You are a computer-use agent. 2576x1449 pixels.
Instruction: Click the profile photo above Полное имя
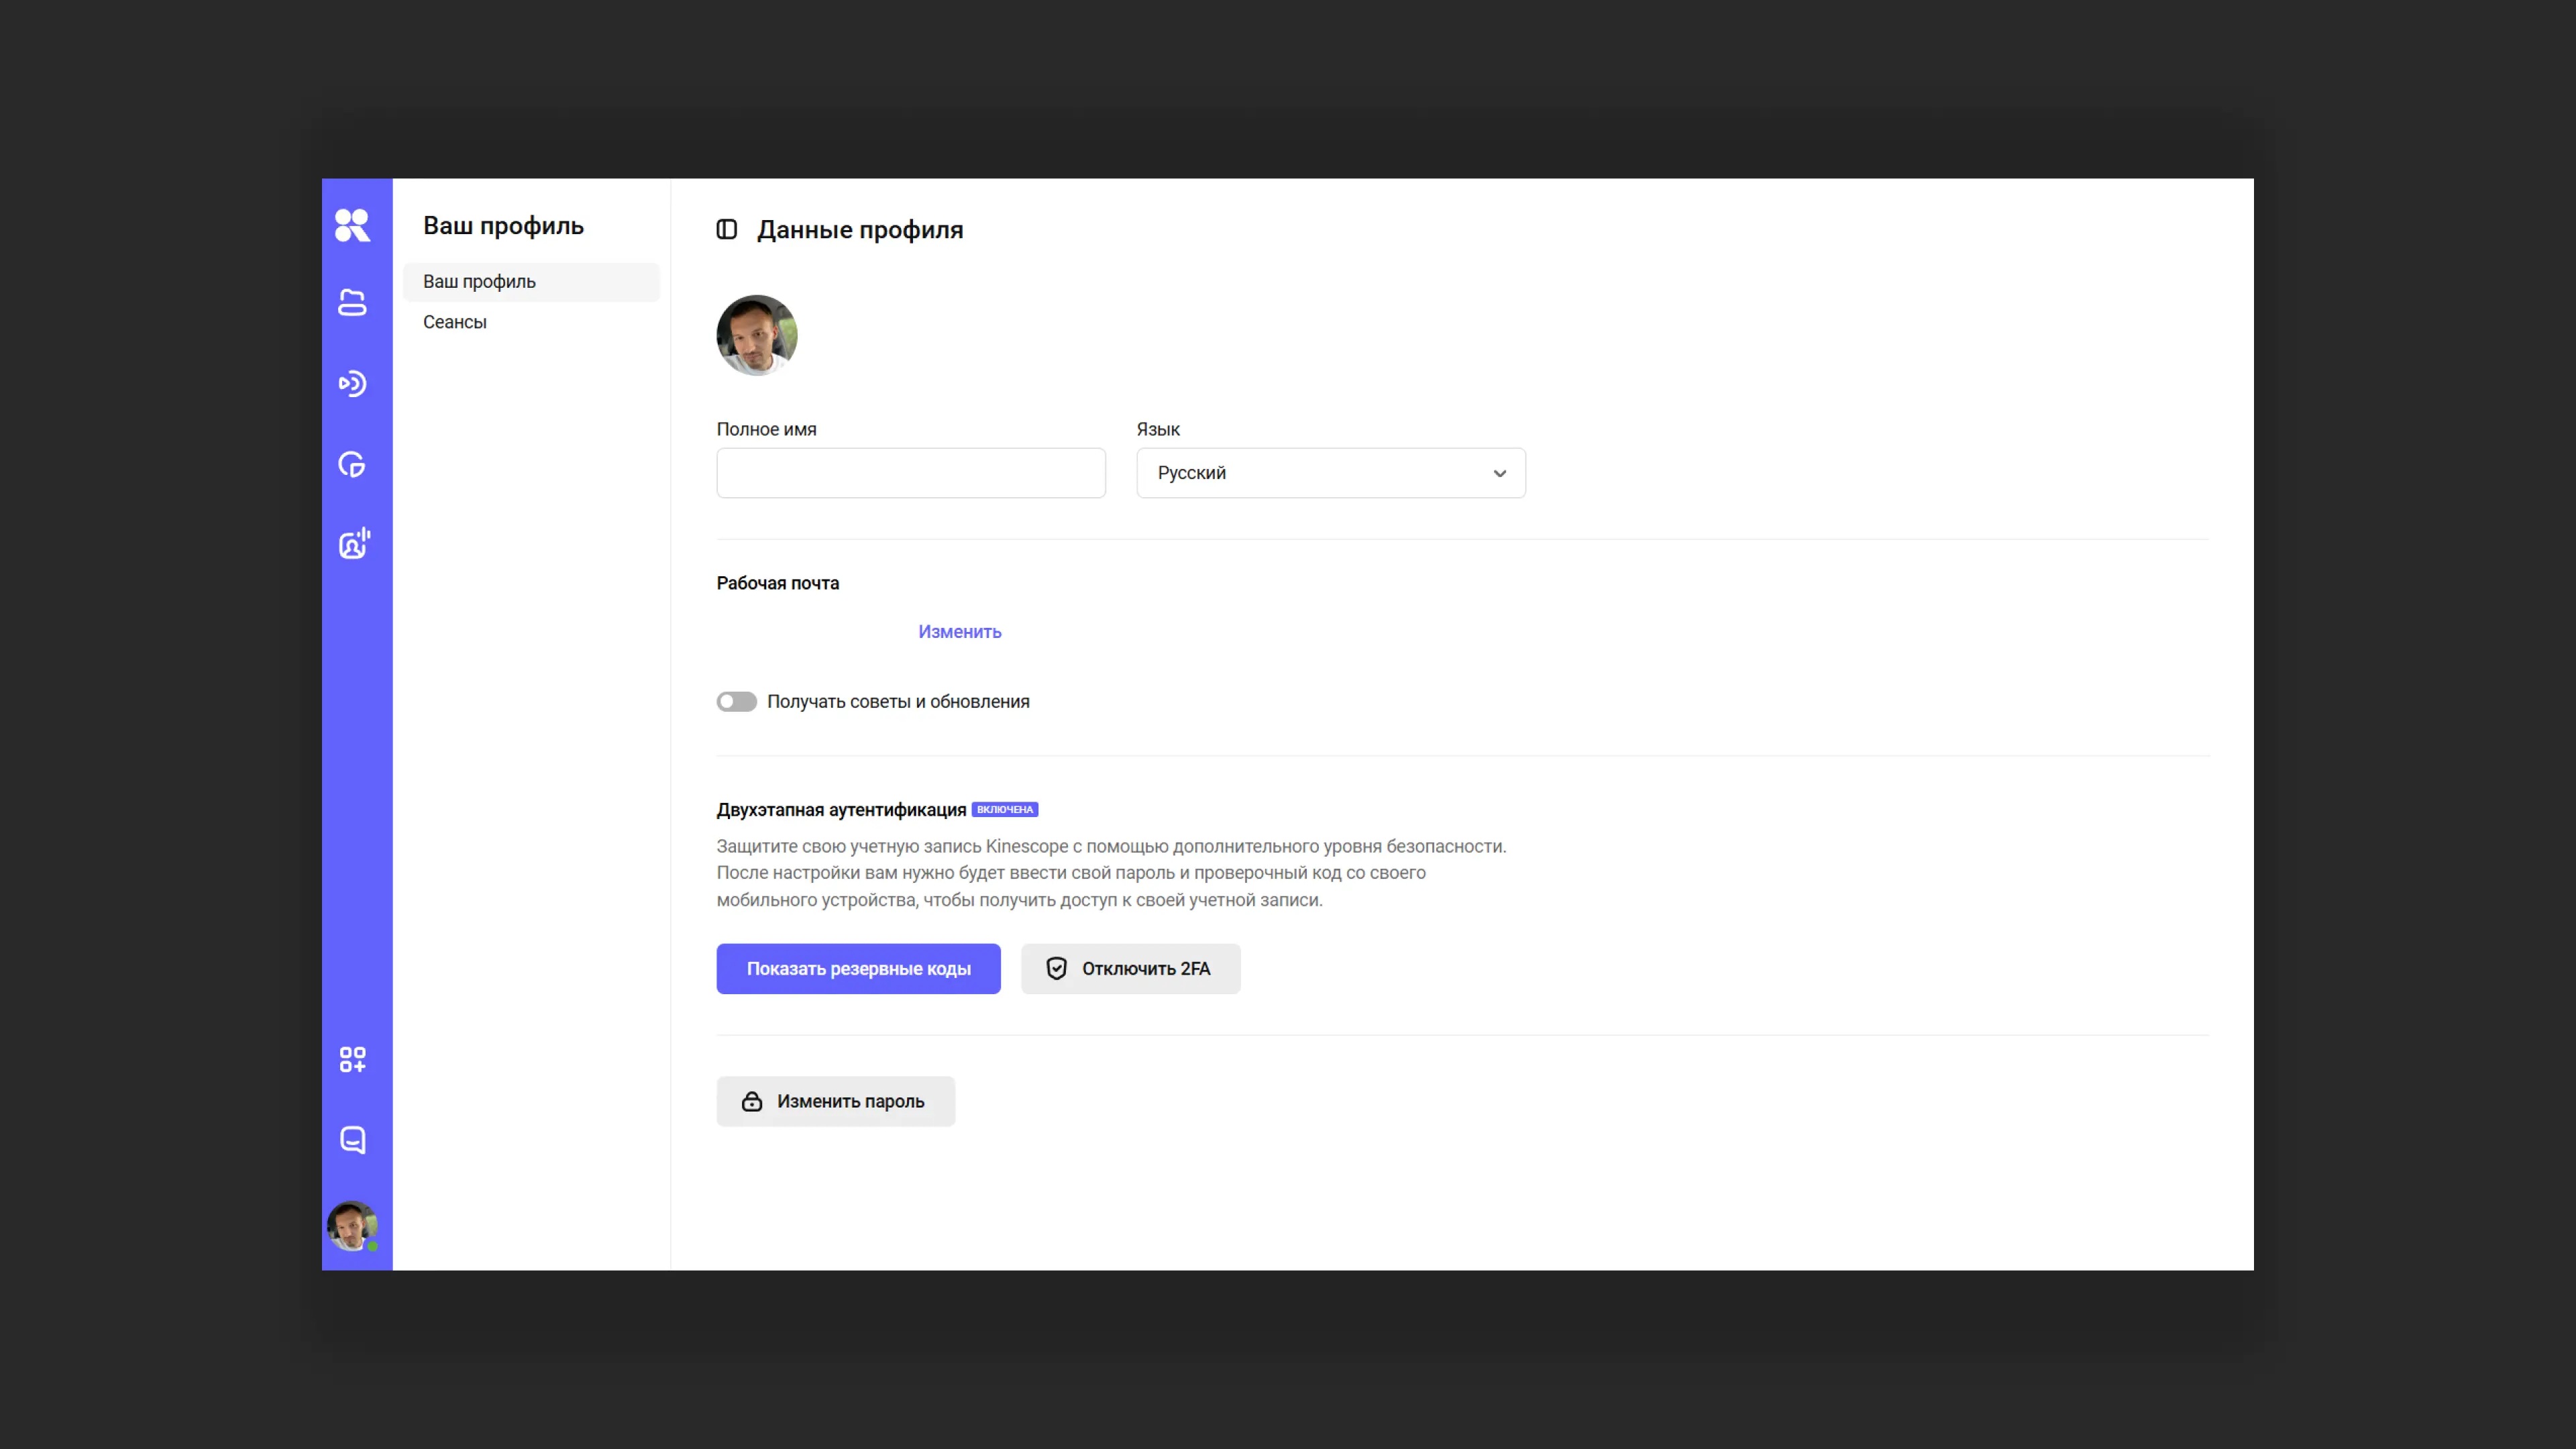(x=757, y=335)
